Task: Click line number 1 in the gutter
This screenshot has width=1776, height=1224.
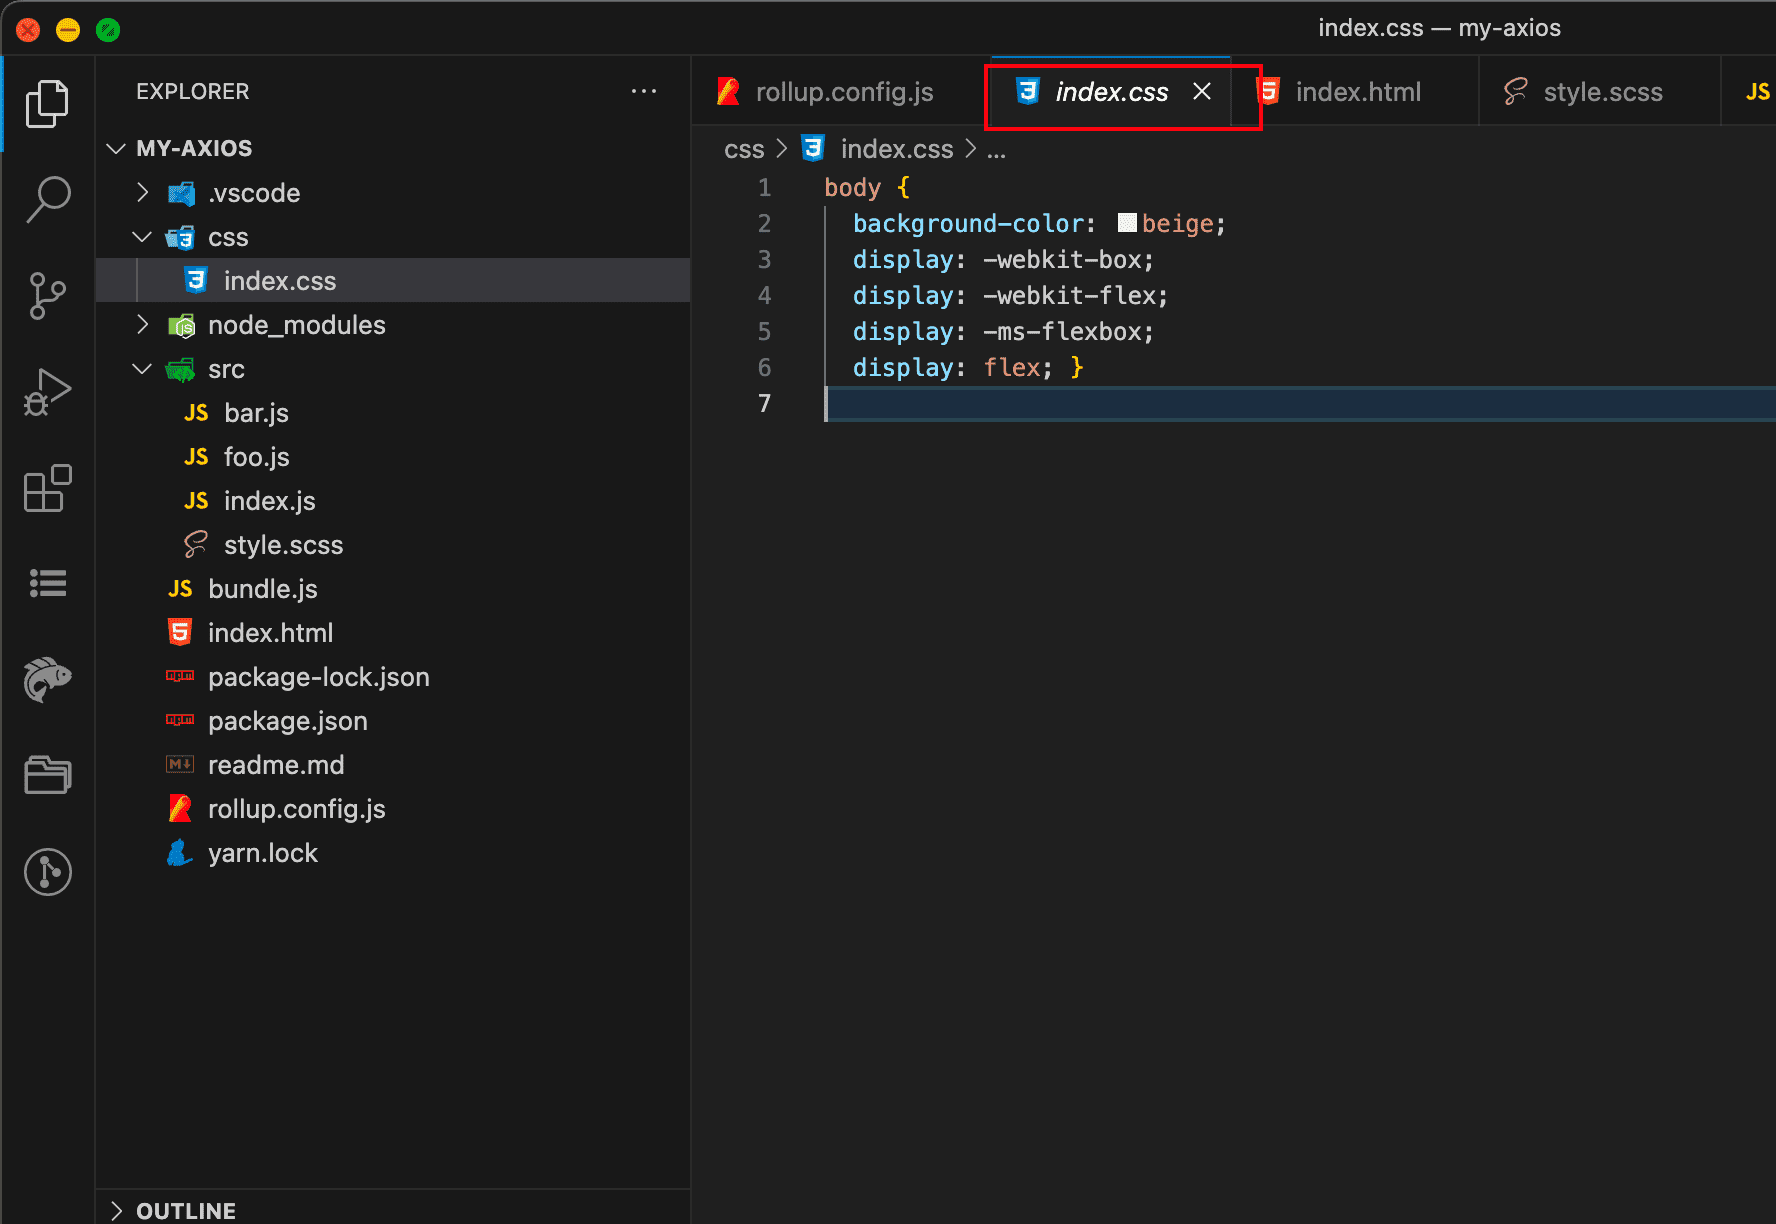Action: tap(765, 188)
